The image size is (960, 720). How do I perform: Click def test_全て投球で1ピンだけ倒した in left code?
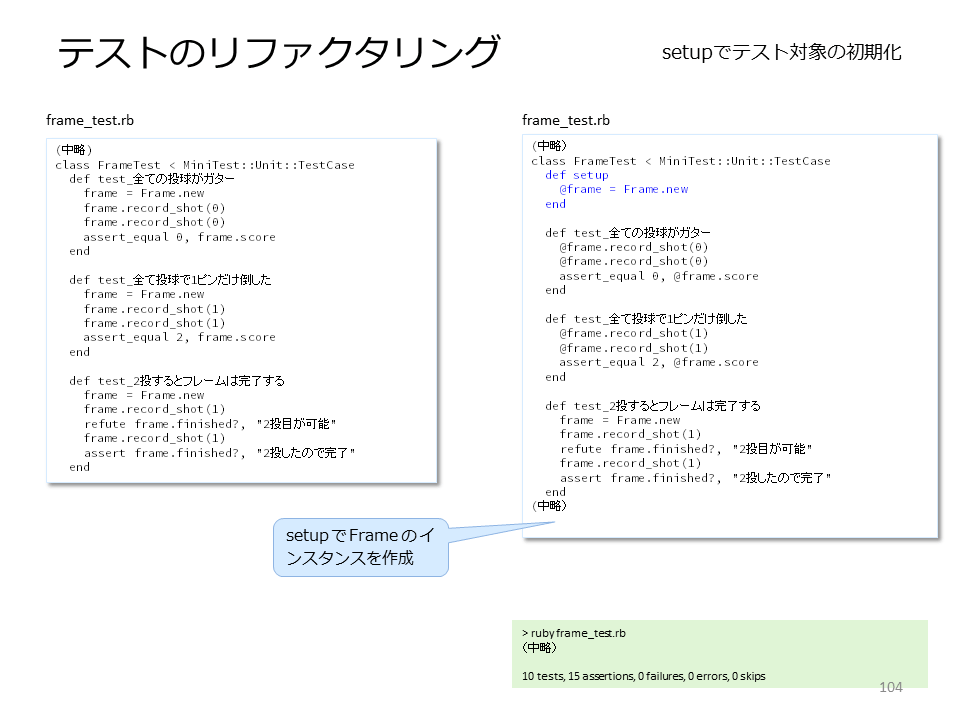click(170, 280)
